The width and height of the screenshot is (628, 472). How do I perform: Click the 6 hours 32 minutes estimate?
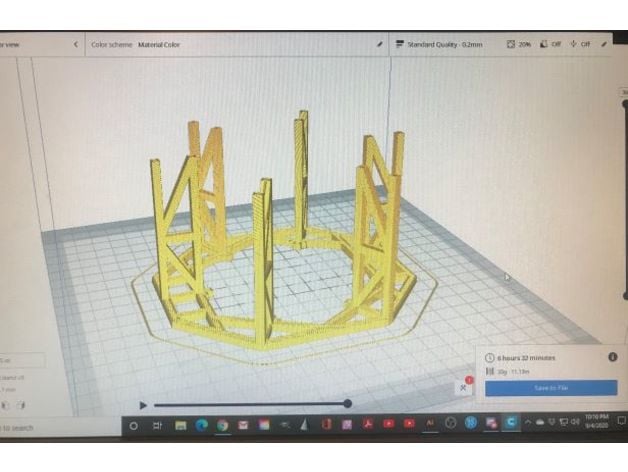(x=526, y=358)
